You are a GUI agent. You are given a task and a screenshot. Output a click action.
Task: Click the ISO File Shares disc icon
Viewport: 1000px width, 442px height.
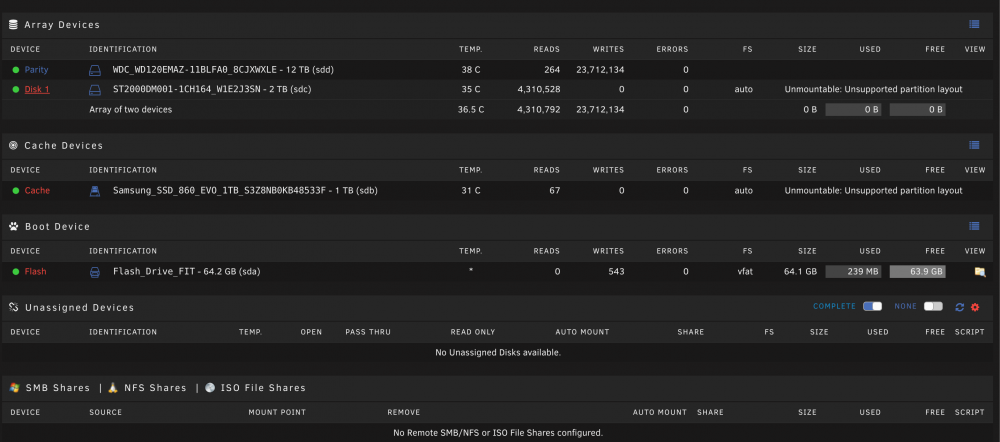pyautogui.click(x=210, y=388)
